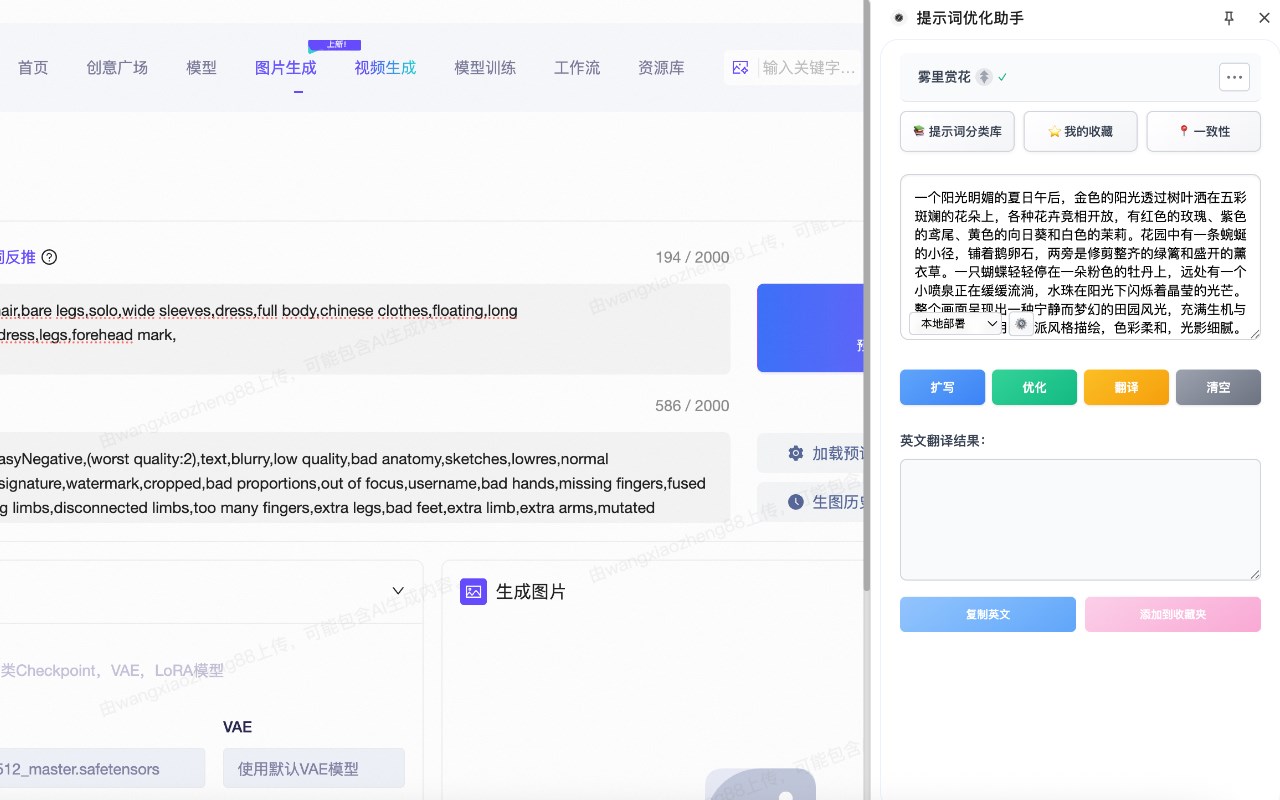Viewport: 1280px width, 800px height.
Task: Click the 上新 badge above 视频生成
Action: 335,45
